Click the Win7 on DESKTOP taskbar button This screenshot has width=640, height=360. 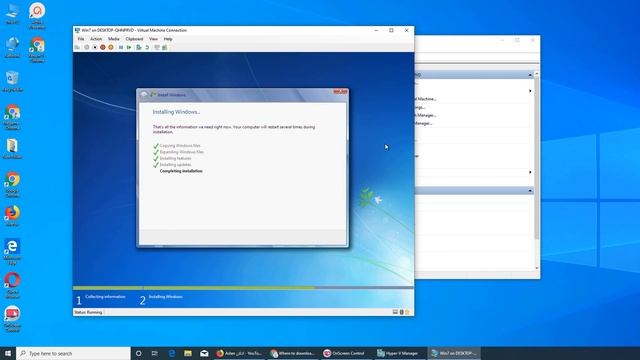click(x=454, y=353)
